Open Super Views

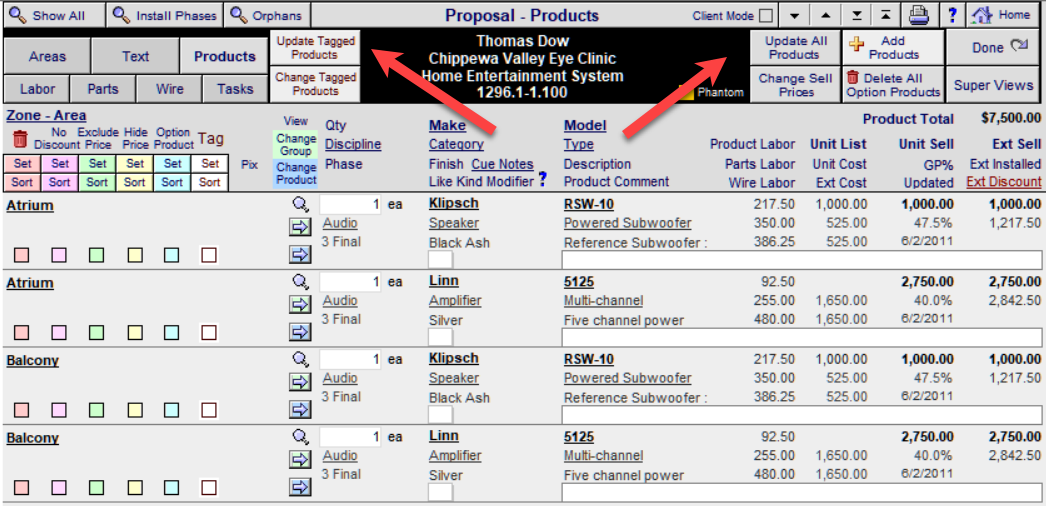pos(994,85)
